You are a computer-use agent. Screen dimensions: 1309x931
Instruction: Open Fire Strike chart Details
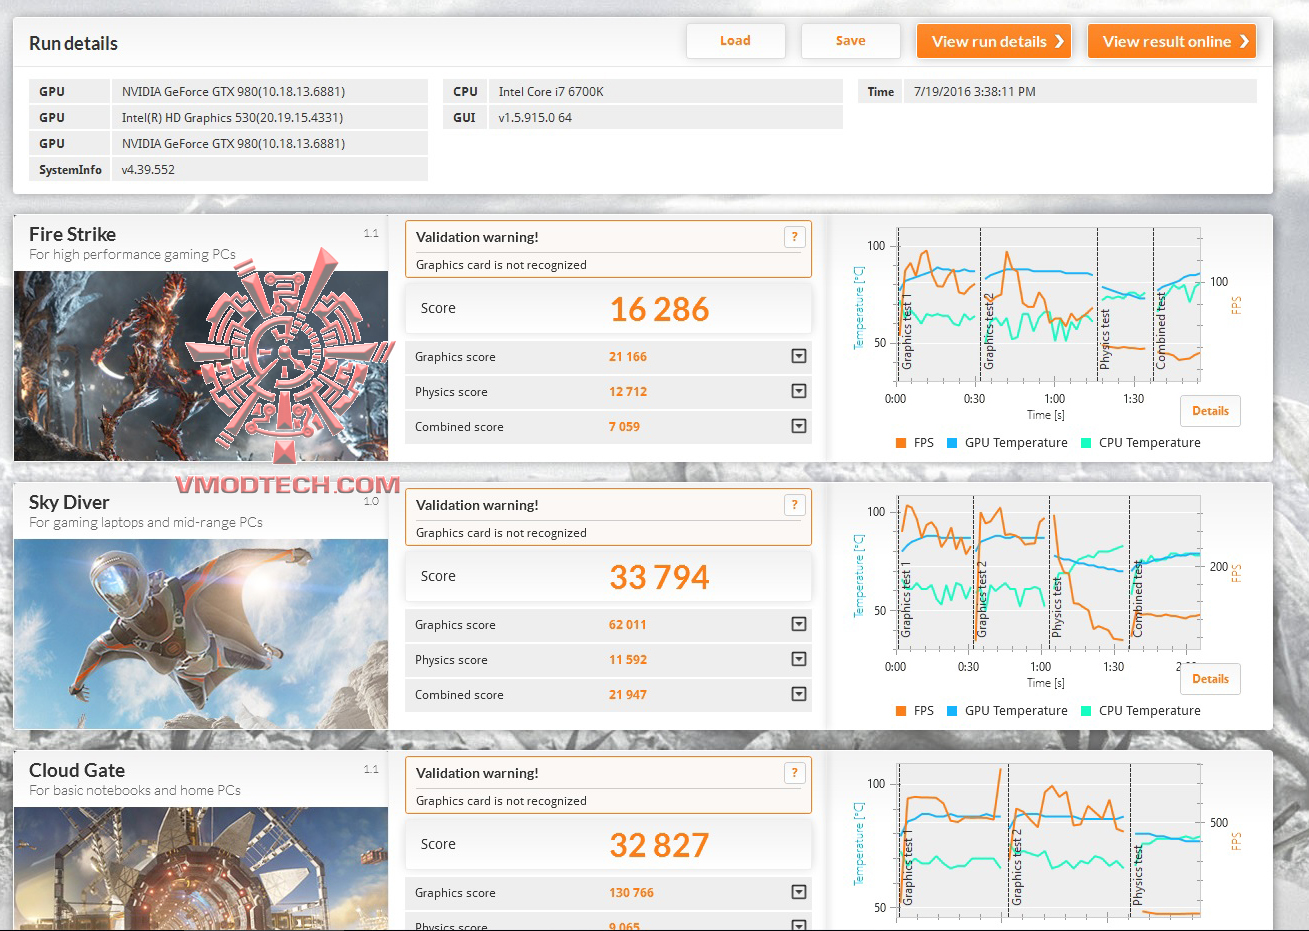tap(1210, 411)
